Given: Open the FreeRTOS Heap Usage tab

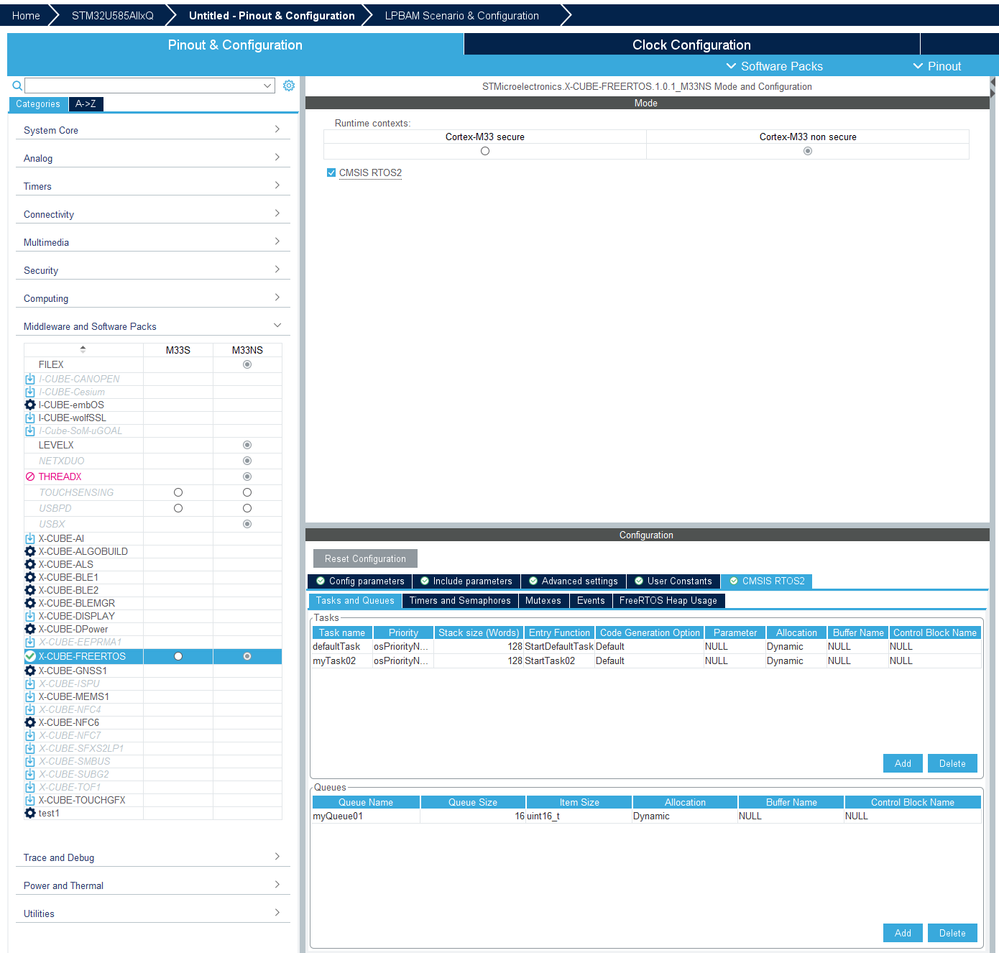Looking at the screenshot, I should click(x=668, y=600).
